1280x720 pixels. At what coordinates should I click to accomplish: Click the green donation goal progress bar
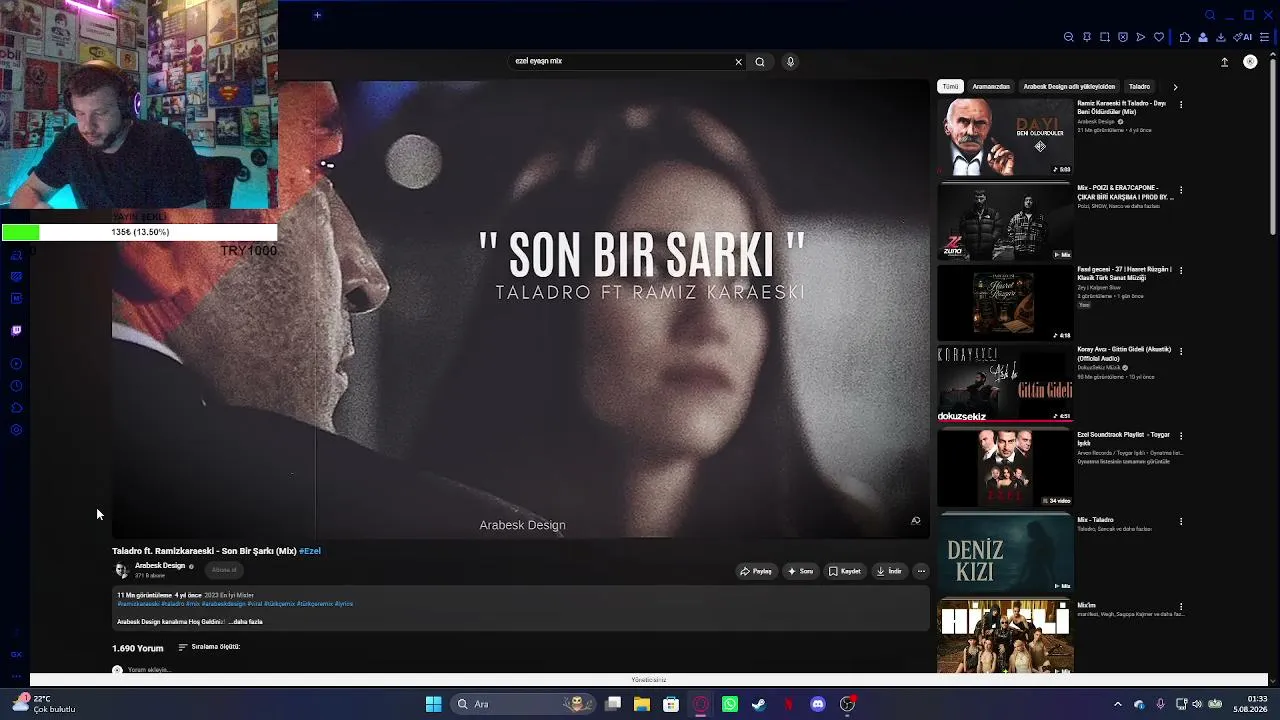[x=139, y=232]
